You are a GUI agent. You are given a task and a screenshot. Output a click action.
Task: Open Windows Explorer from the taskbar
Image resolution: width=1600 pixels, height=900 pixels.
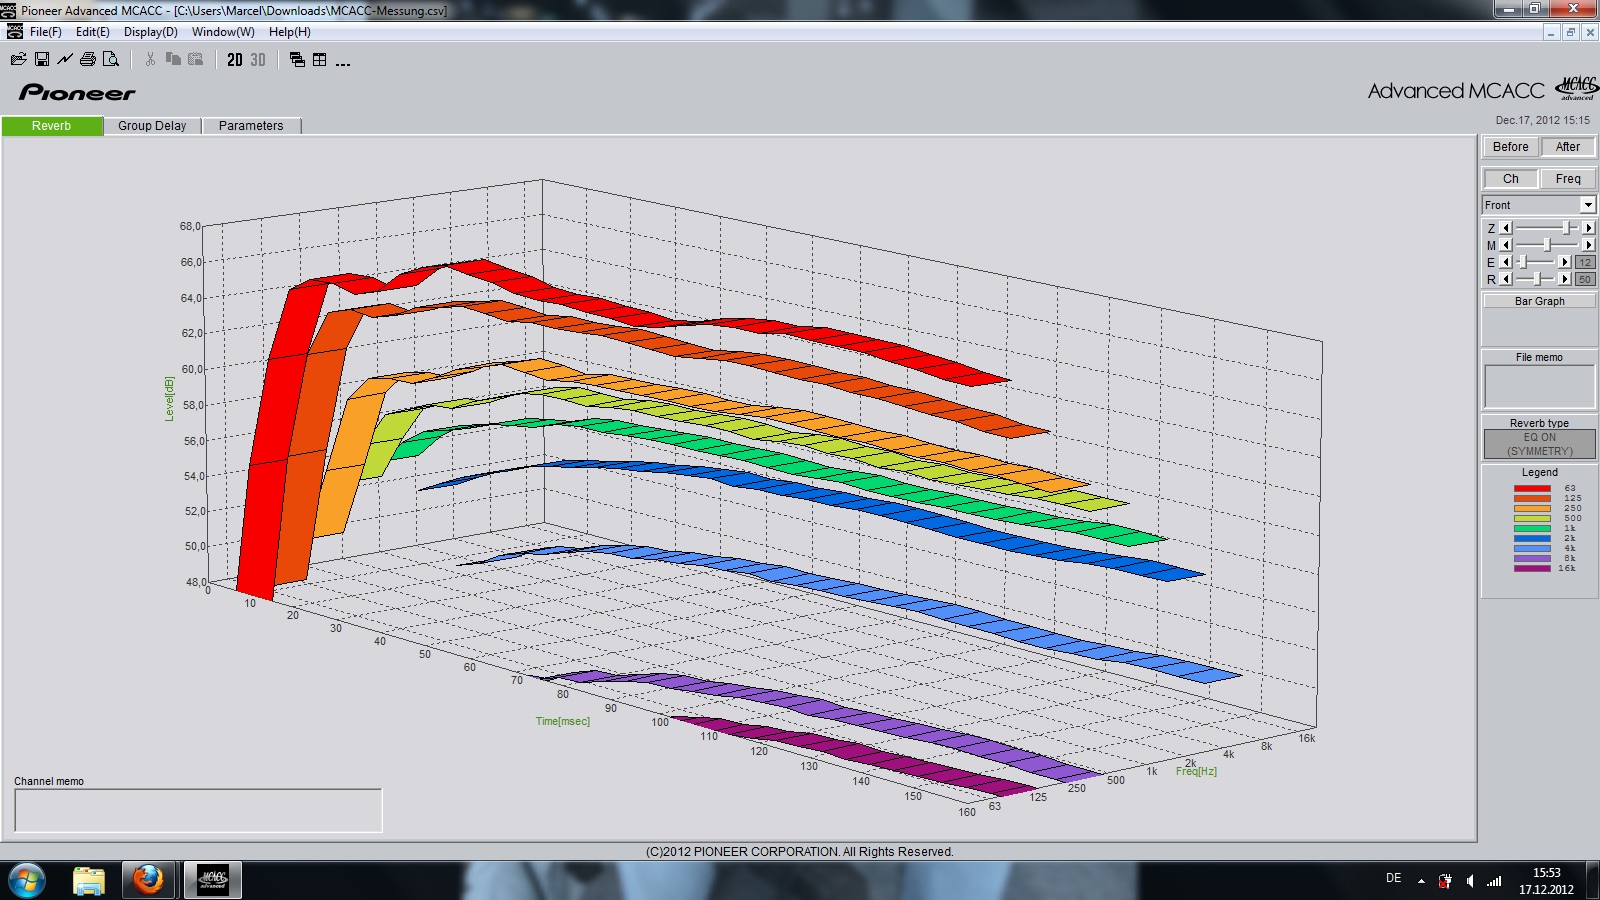point(89,880)
